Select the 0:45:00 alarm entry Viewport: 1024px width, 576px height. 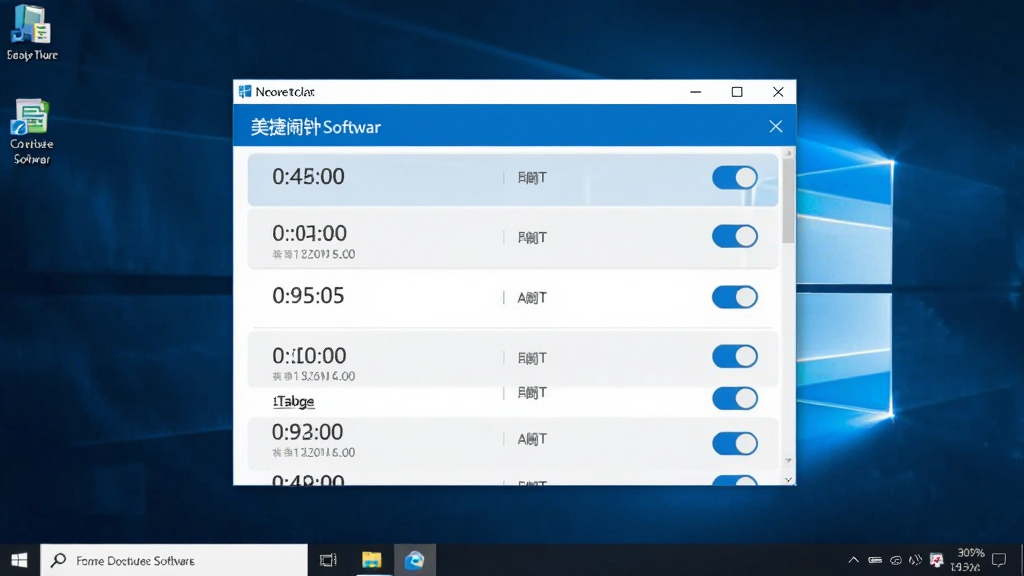513,180
